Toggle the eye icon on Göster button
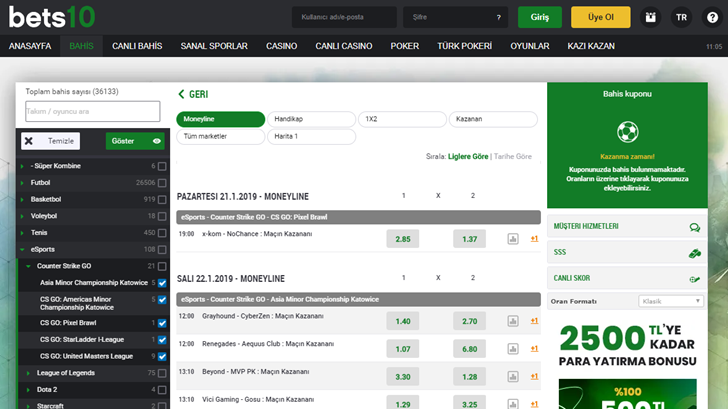 click(157, 141)
